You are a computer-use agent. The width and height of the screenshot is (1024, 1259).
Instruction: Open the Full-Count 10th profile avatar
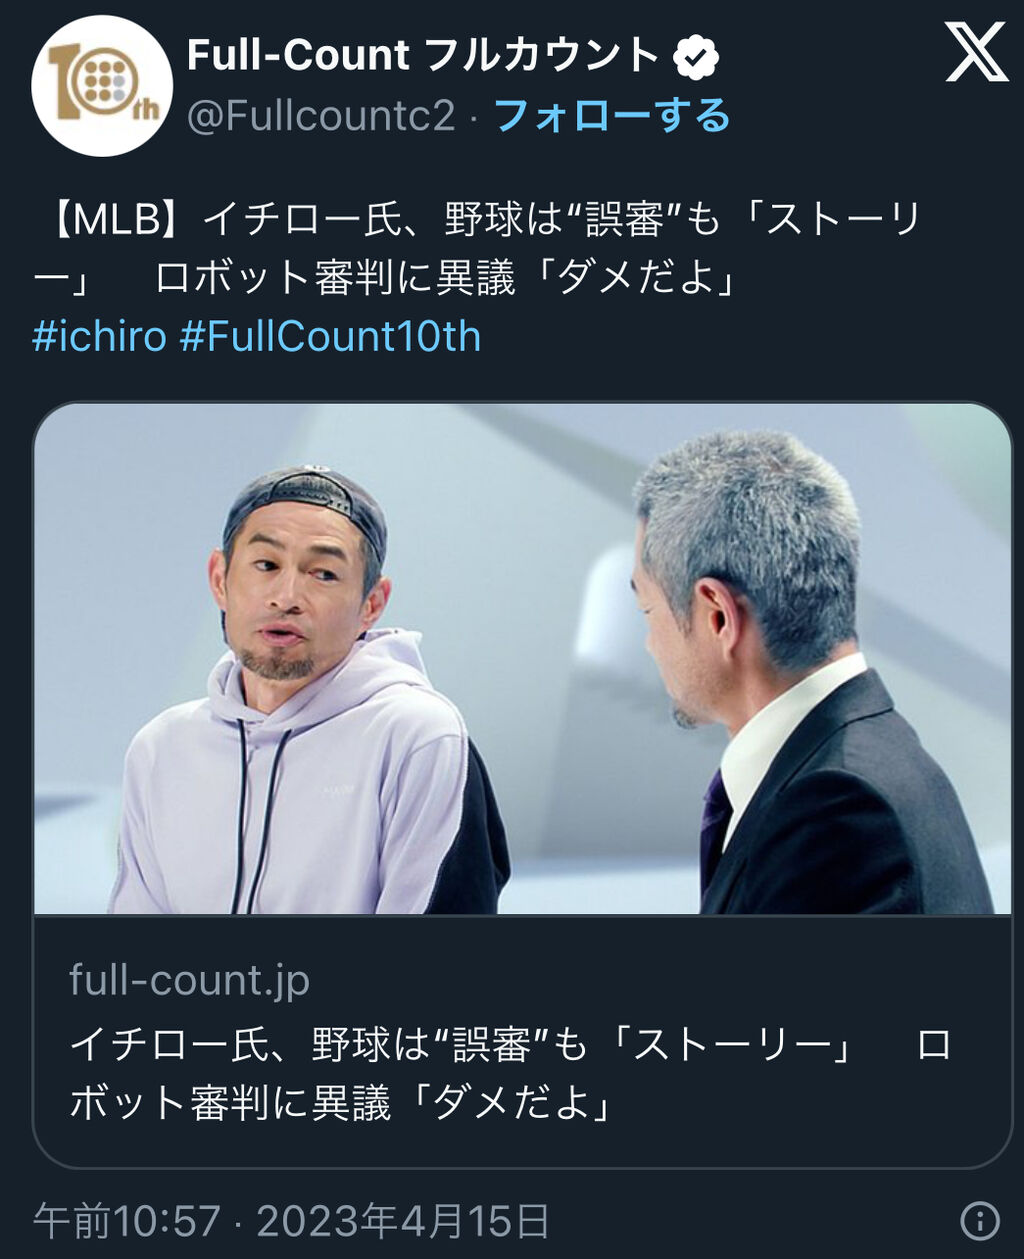pos(102,86)
